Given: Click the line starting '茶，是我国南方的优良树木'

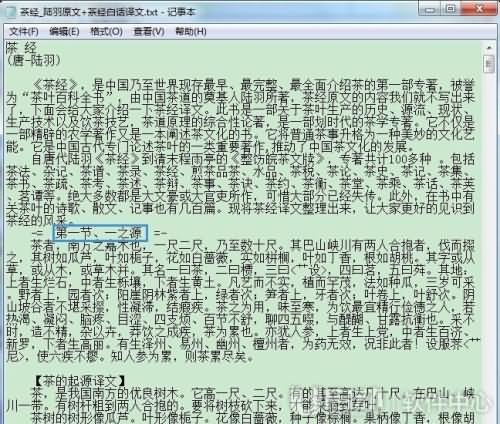Looking at the screenshot, I should coord(253,393).
